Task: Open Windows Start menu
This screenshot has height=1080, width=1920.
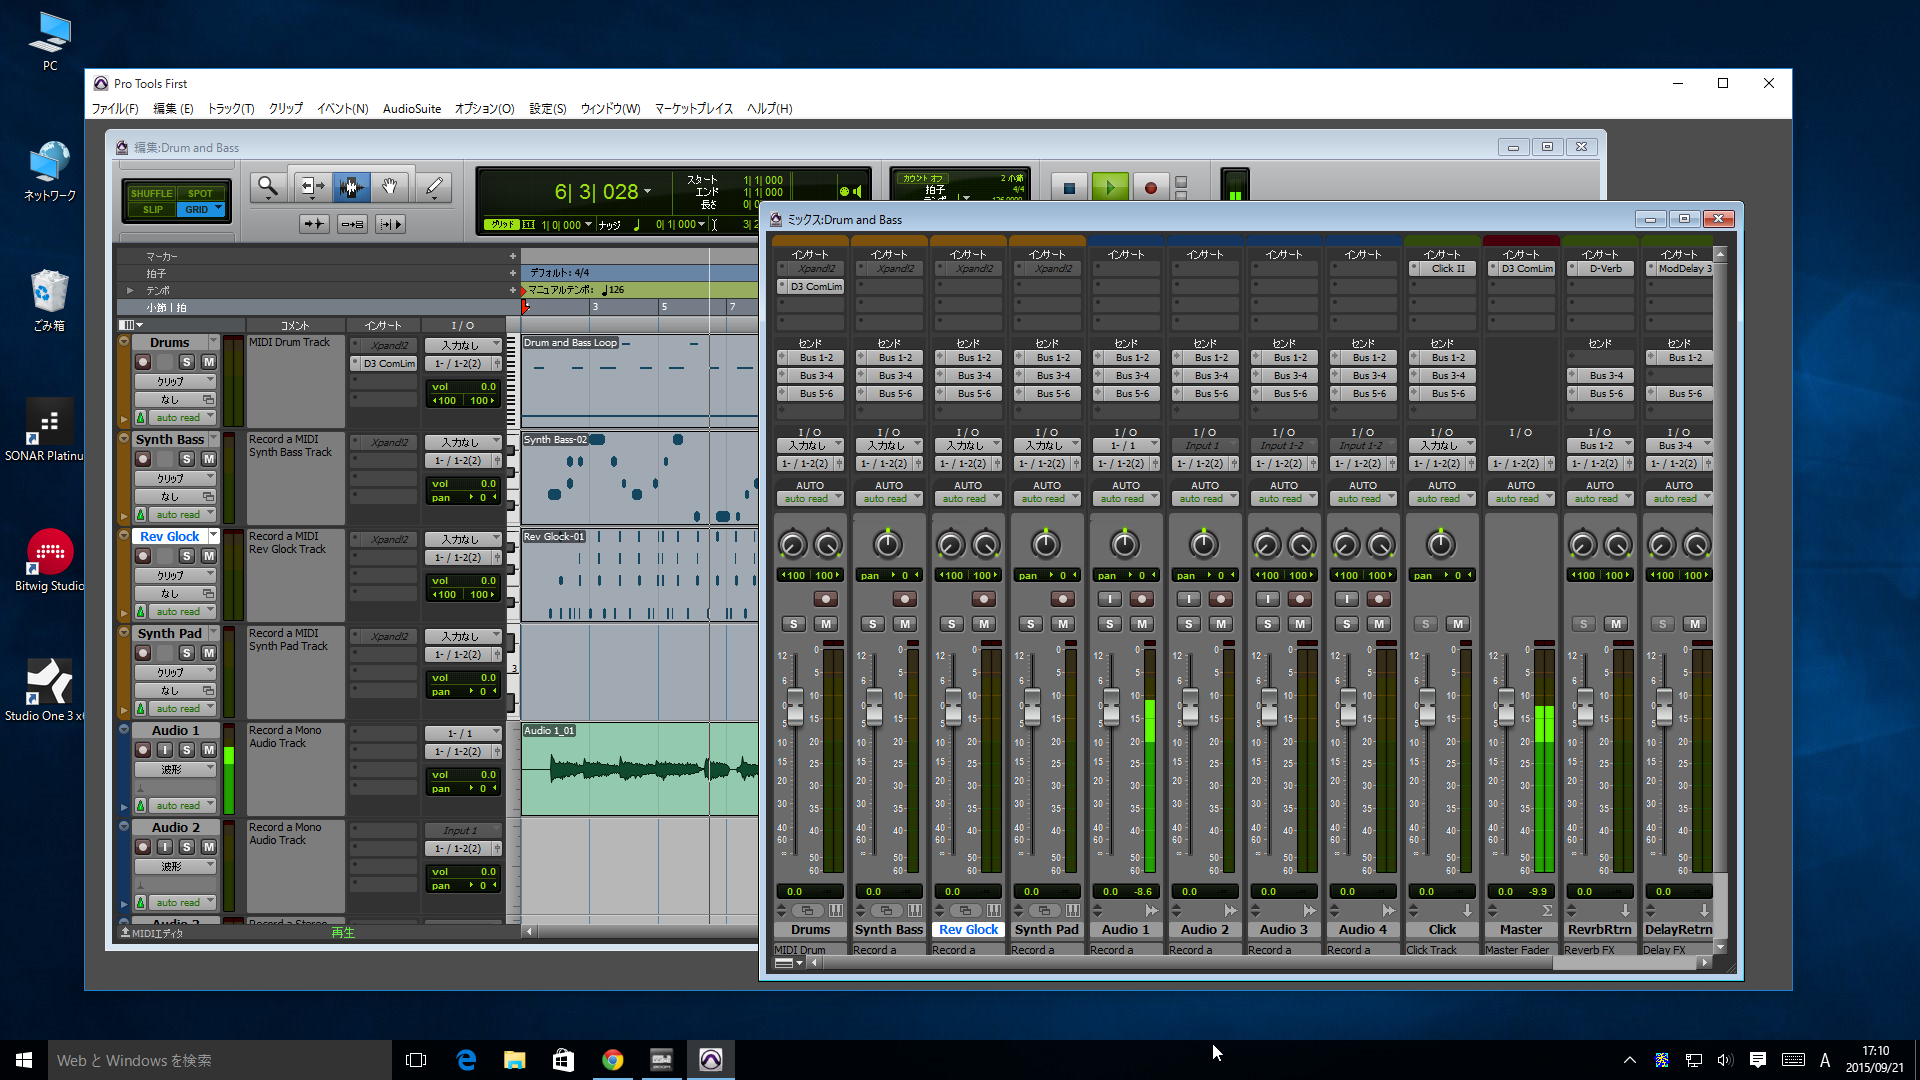Action: 24,1060
